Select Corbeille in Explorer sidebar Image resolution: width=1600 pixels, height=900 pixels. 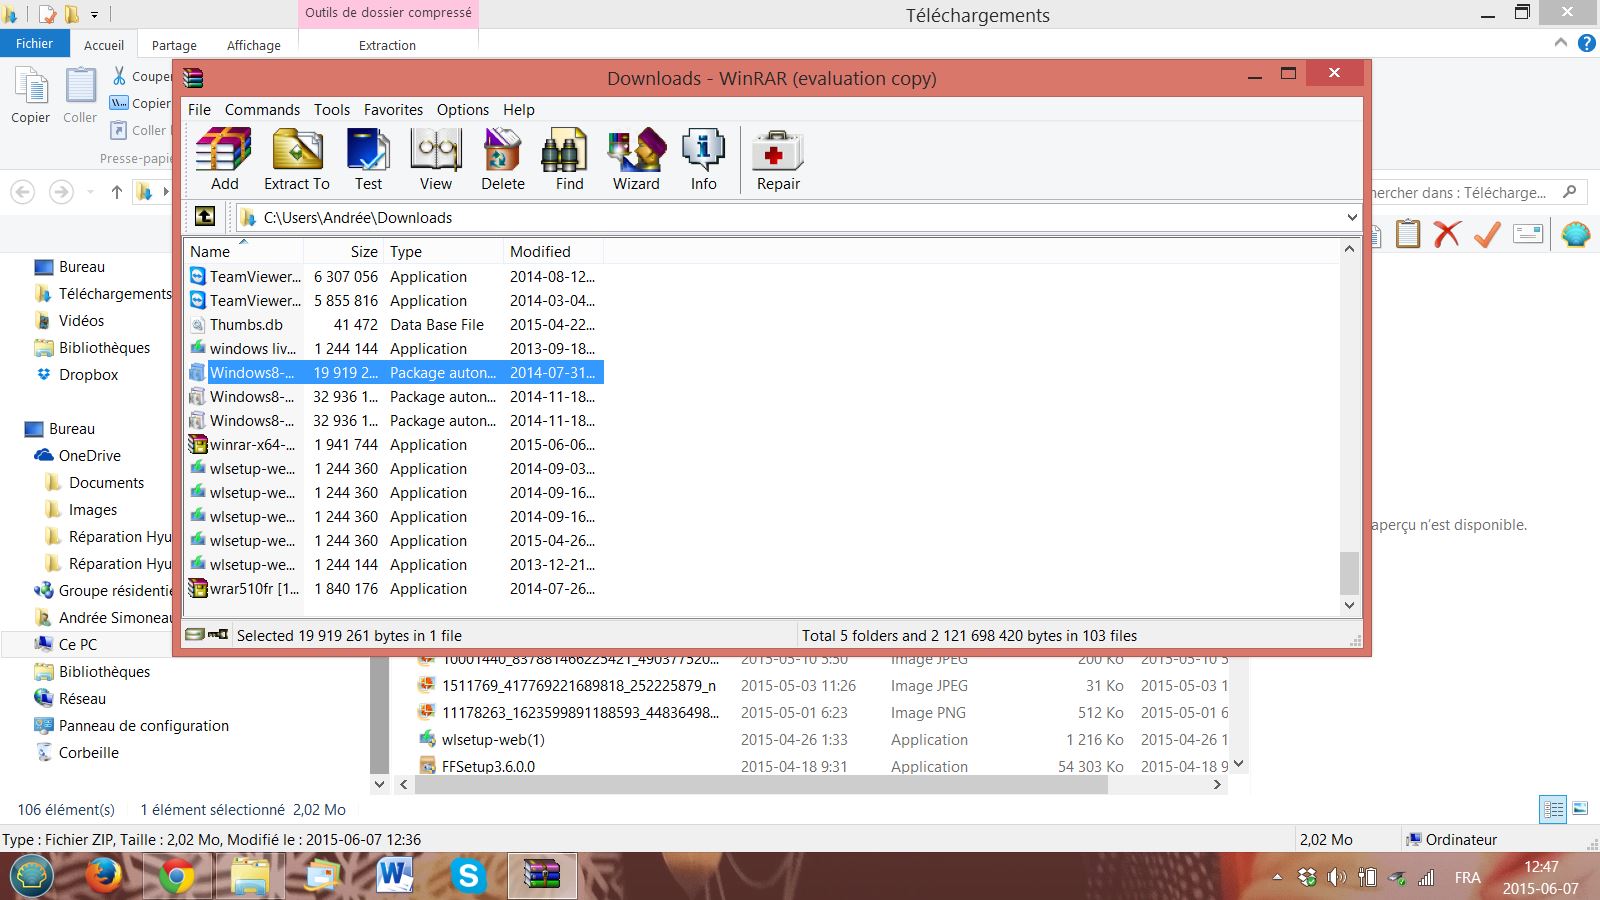point(88,753)
